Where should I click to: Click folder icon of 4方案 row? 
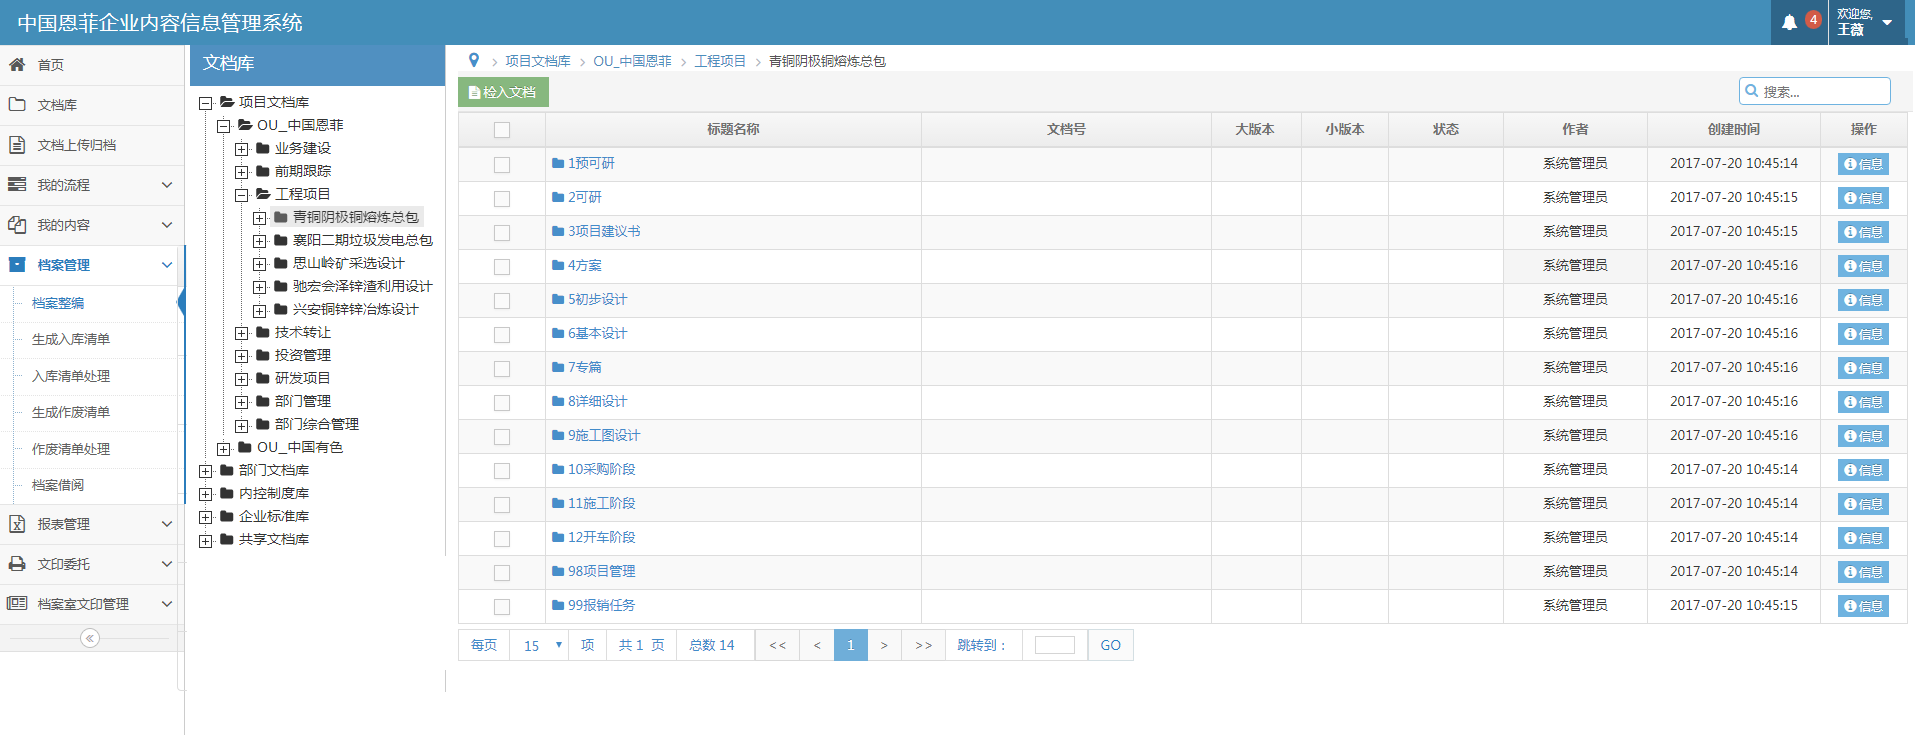(558, 265)
